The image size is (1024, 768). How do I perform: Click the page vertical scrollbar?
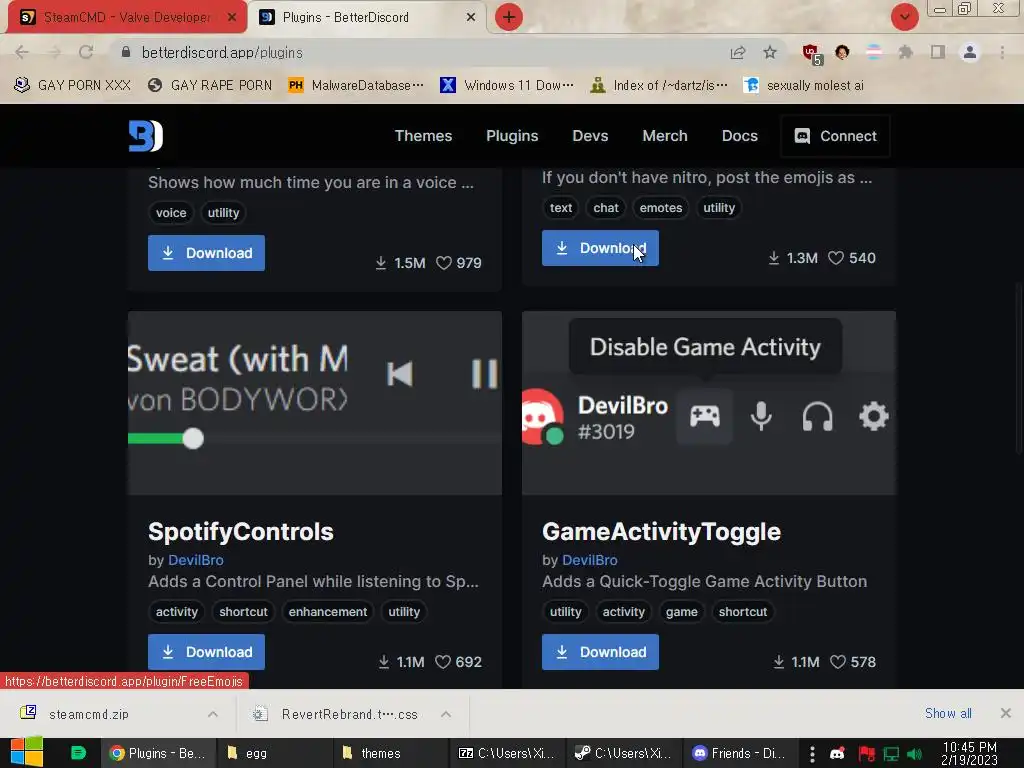[1019, 367]
